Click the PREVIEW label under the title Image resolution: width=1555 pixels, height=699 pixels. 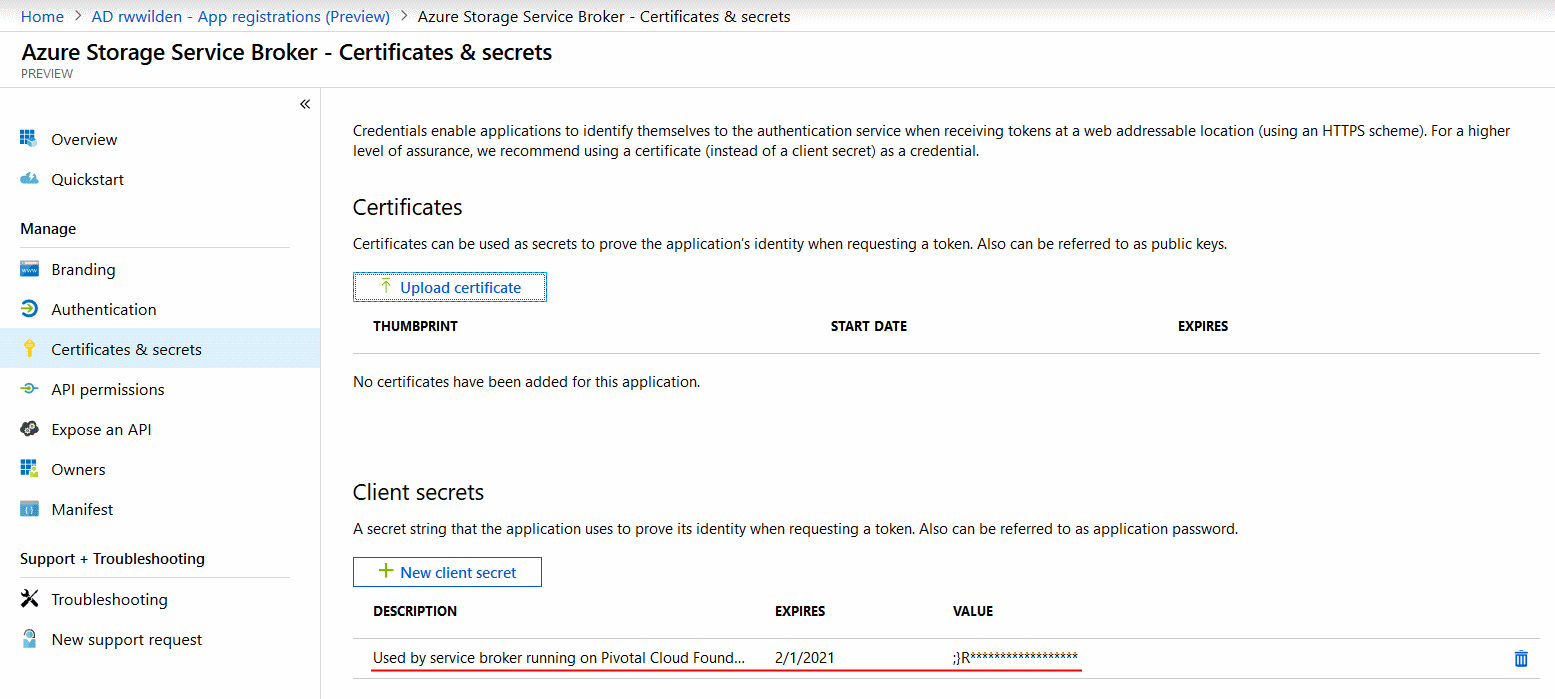[x=47, y=74]
